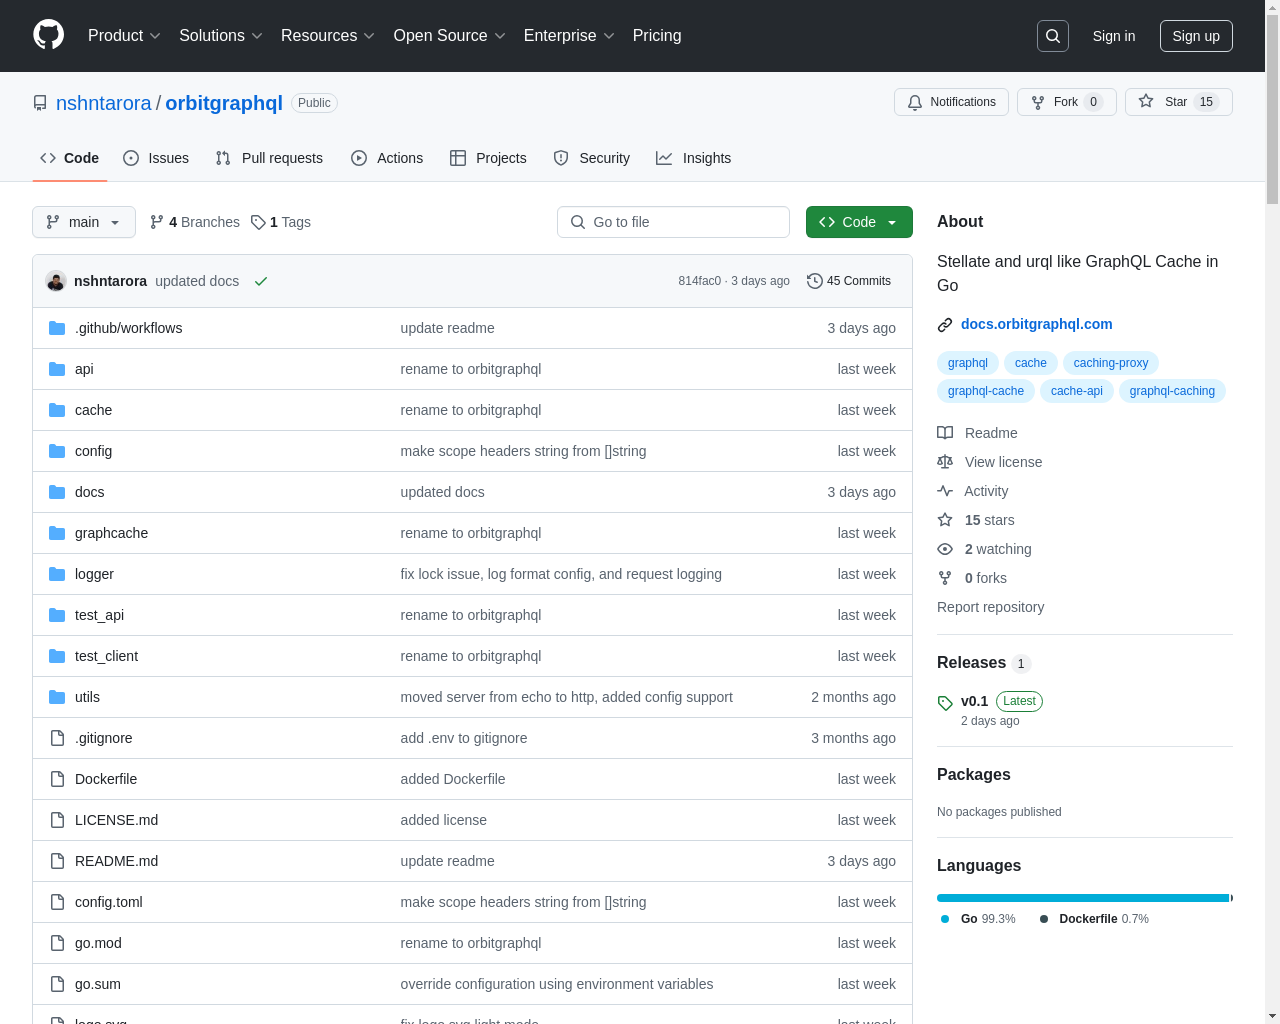The image size is (1280, 1024).
Task: Expand the Resources menu
Action: (328, 36)
